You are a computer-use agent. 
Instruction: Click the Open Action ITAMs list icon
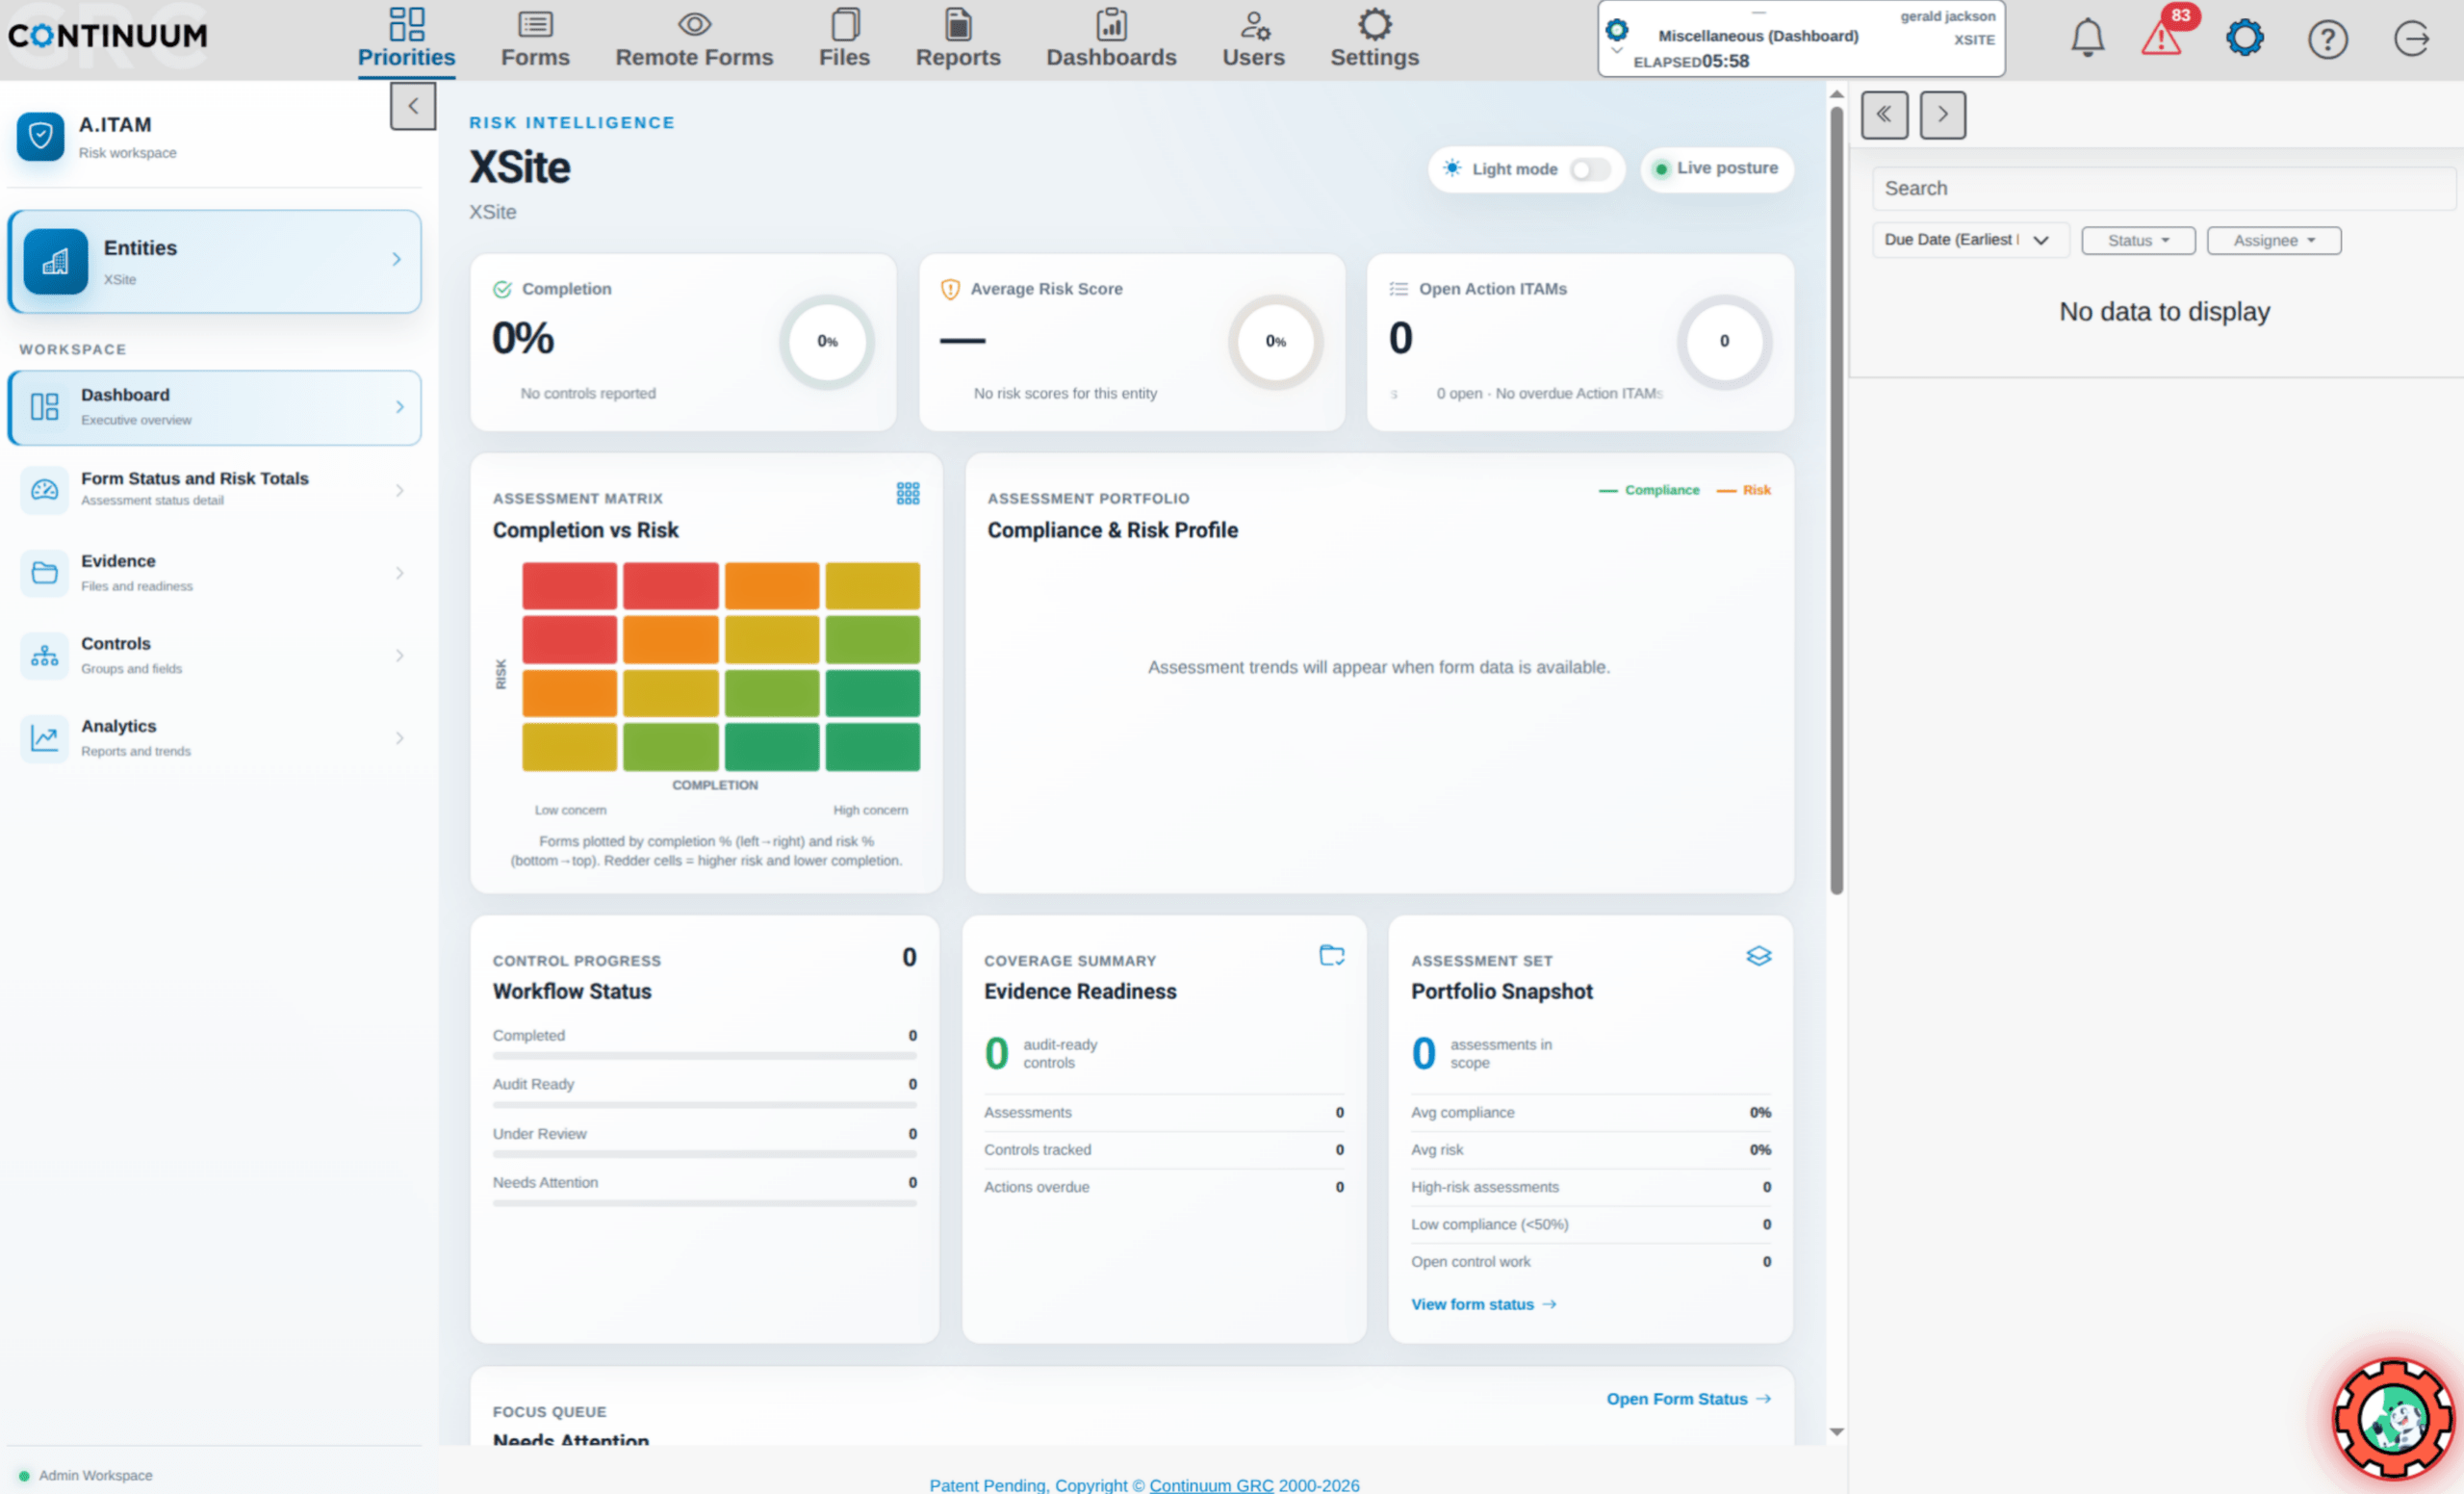pyautogui.click(x=1398, y=289)
